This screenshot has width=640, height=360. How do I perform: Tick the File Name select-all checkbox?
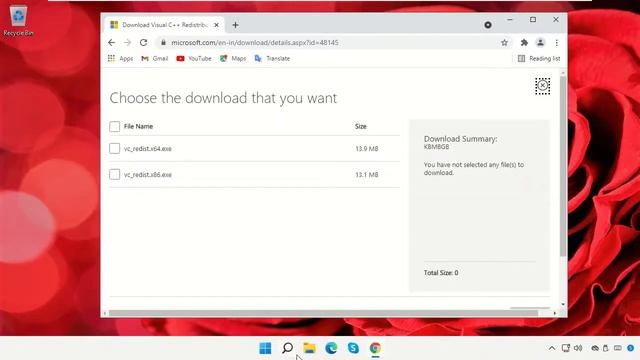115,127
